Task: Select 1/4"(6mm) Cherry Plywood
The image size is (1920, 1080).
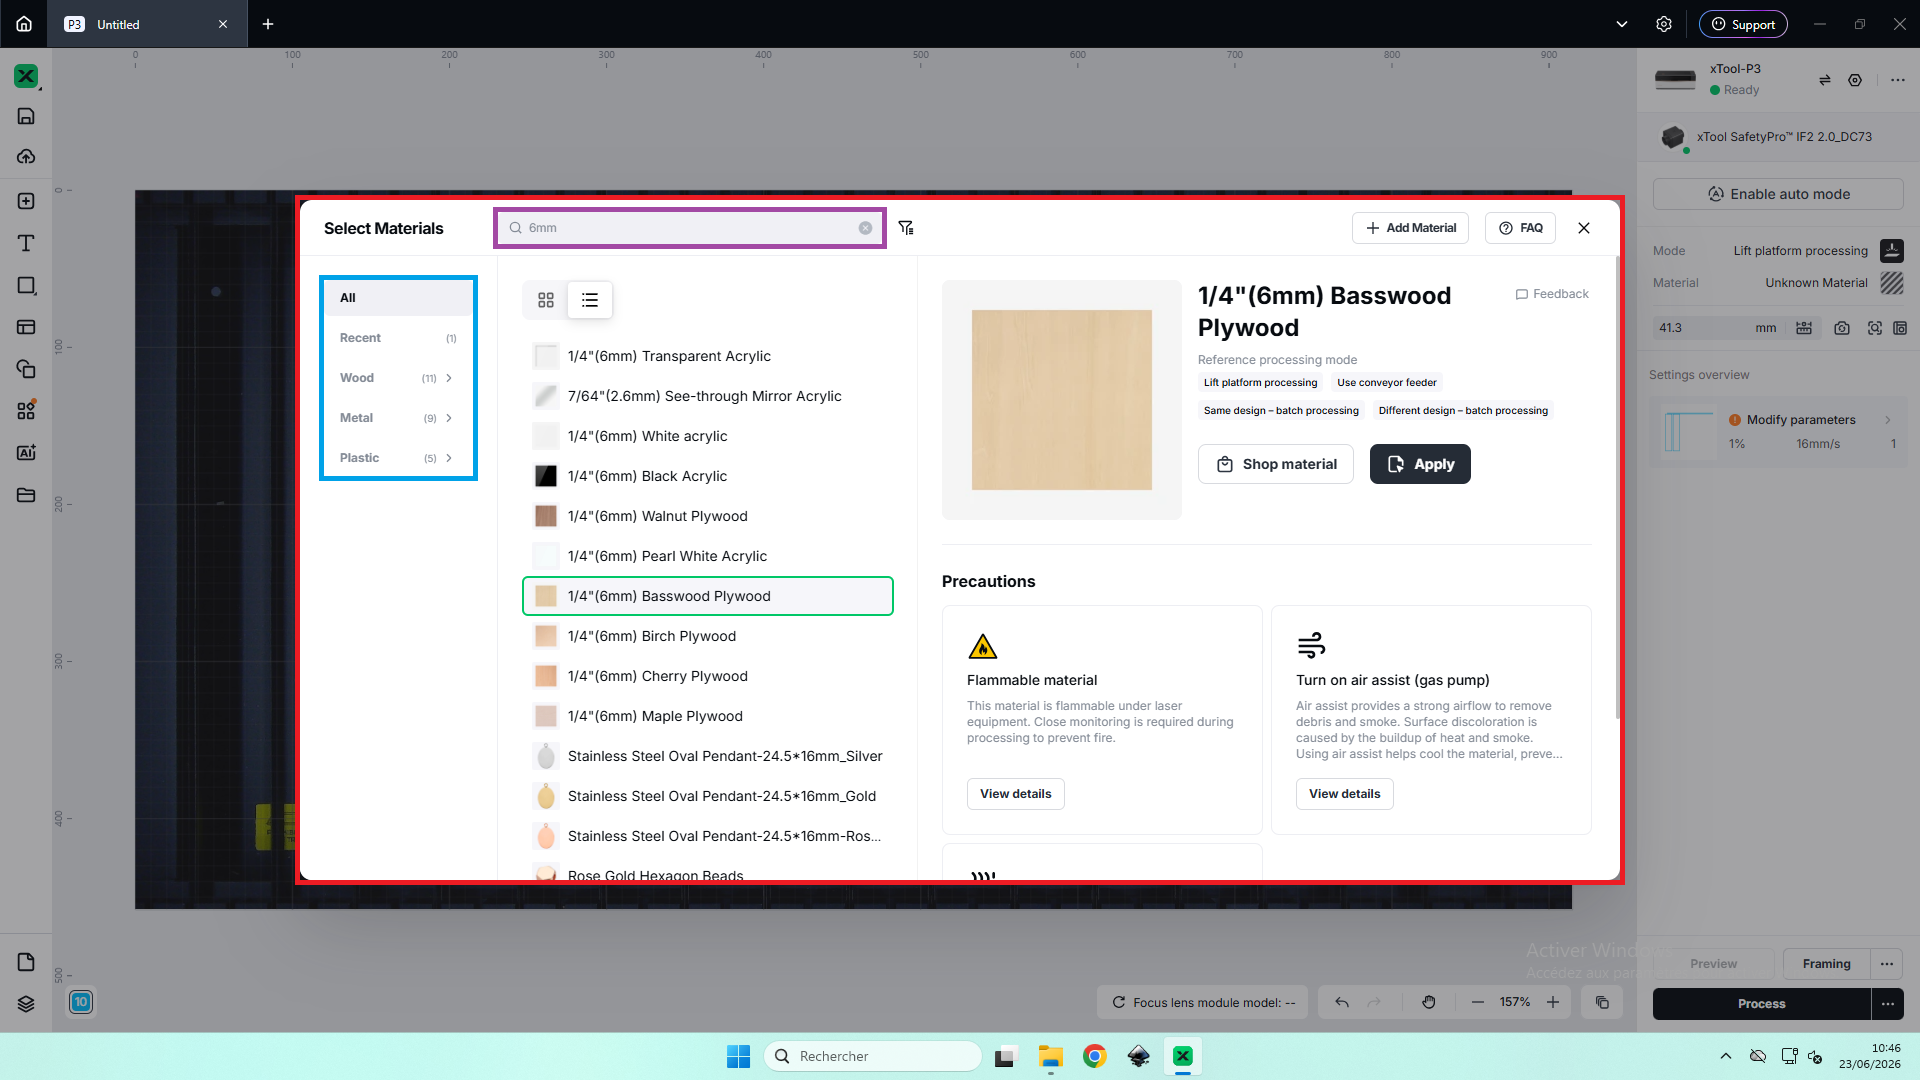Action: click(x=708, y=676)
